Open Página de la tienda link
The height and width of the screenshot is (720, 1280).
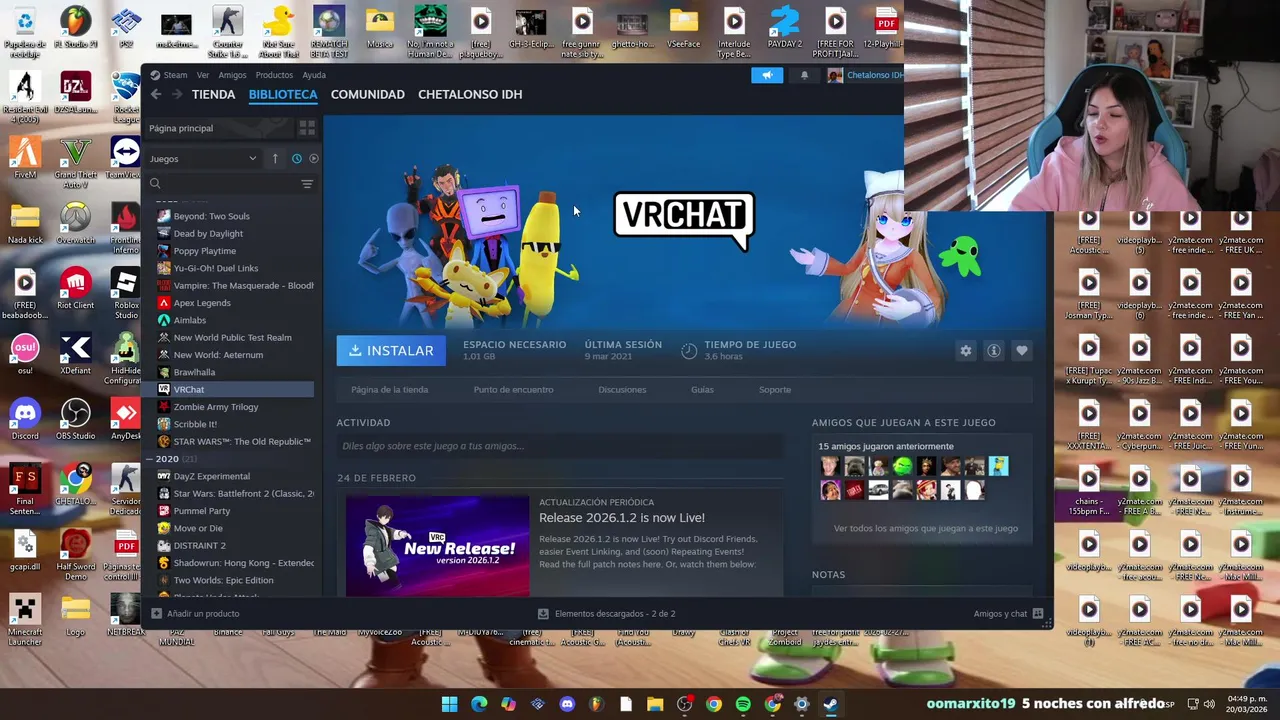pyautogui.click(x=390, y=390)
